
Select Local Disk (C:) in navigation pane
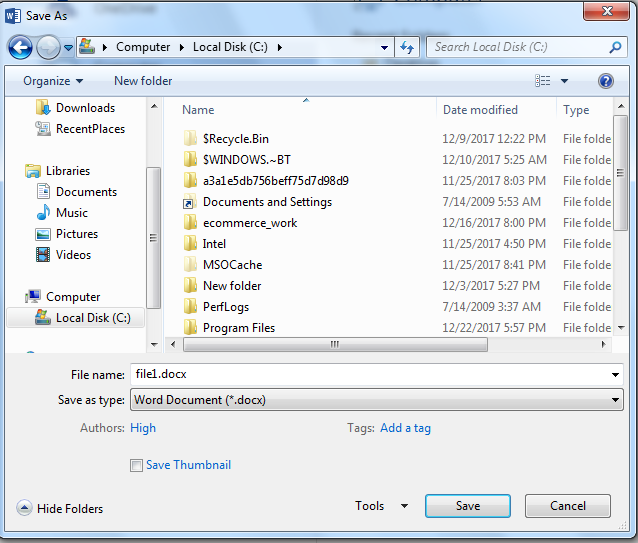click(x=76, y=318)
